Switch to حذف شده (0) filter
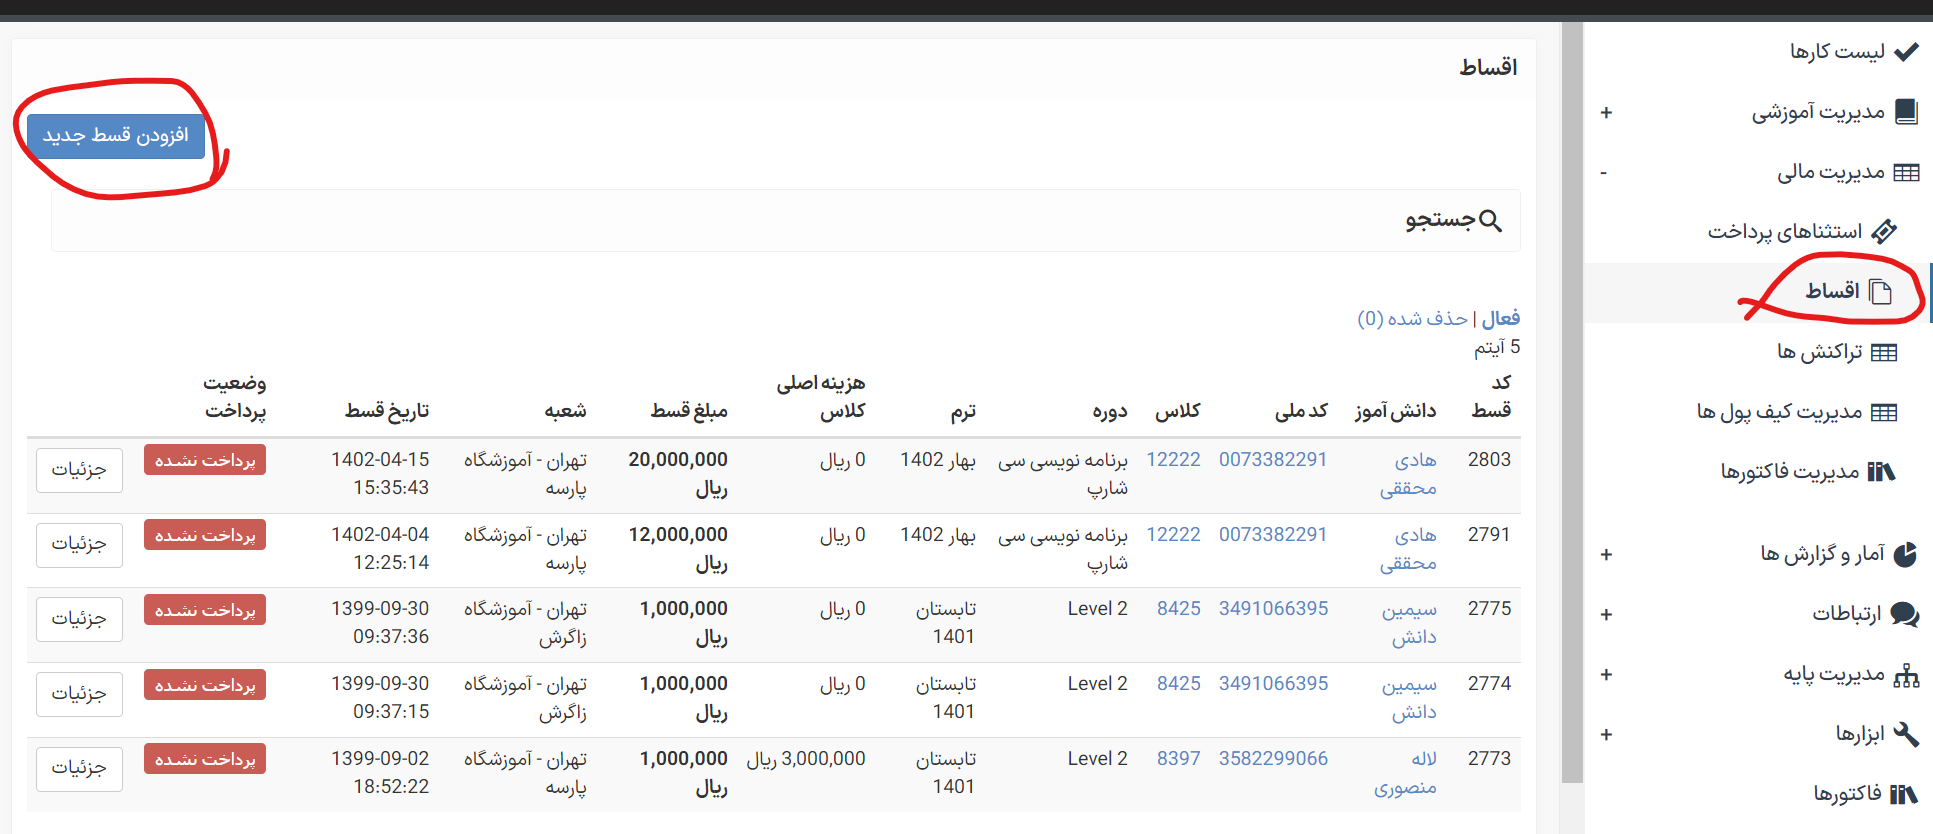Image resolution: width=1933 pixels, height=834 pixels. 1412,318
